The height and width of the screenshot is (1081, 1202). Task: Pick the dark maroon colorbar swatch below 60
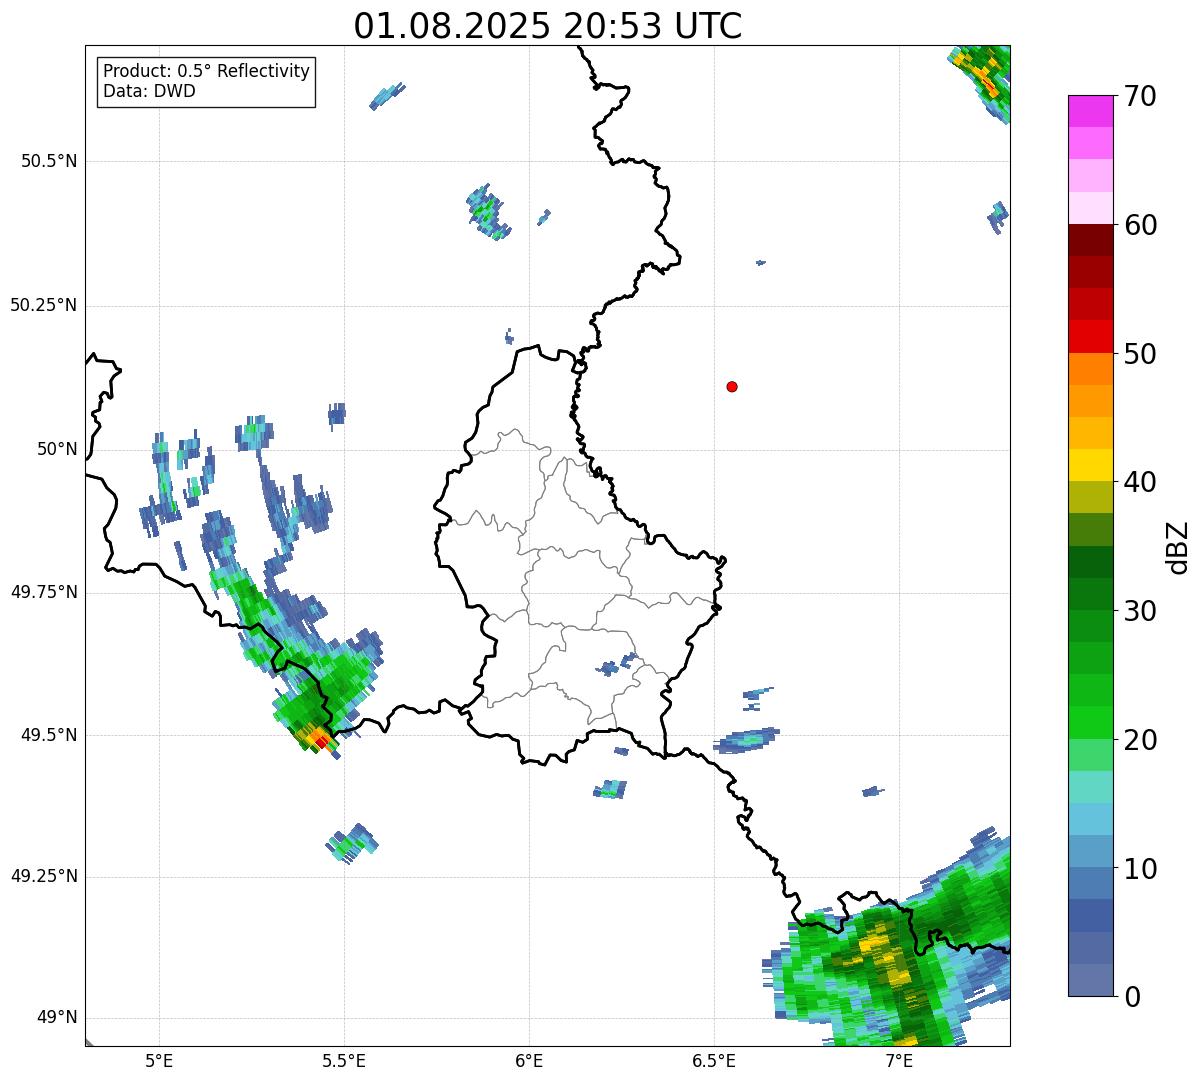coord(1090,240)
